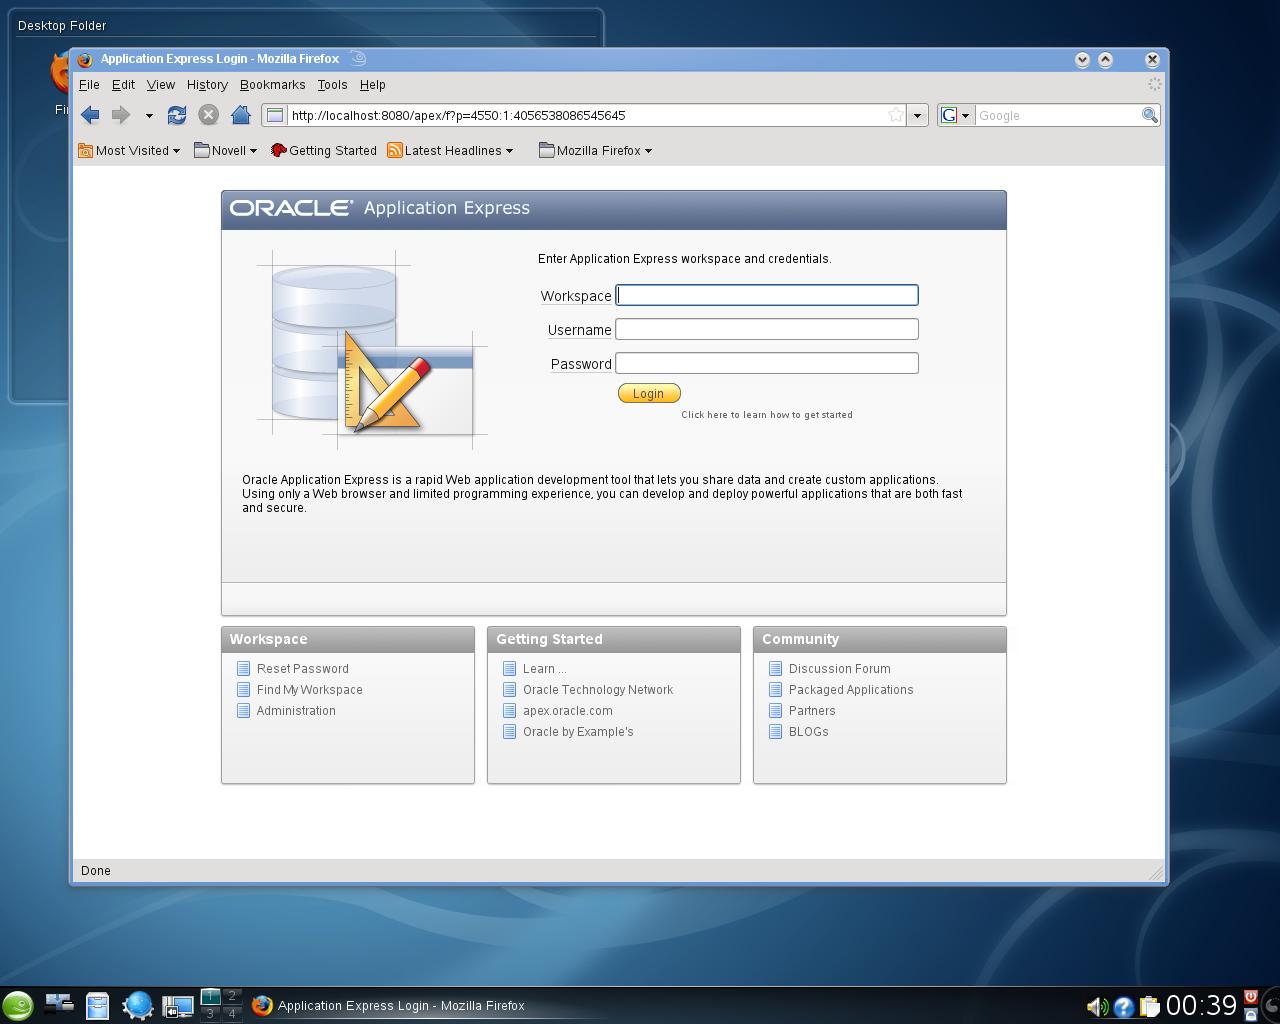Open the Help menu
This screenshot has height=1024, width=1280.
(x=372, y=85)
